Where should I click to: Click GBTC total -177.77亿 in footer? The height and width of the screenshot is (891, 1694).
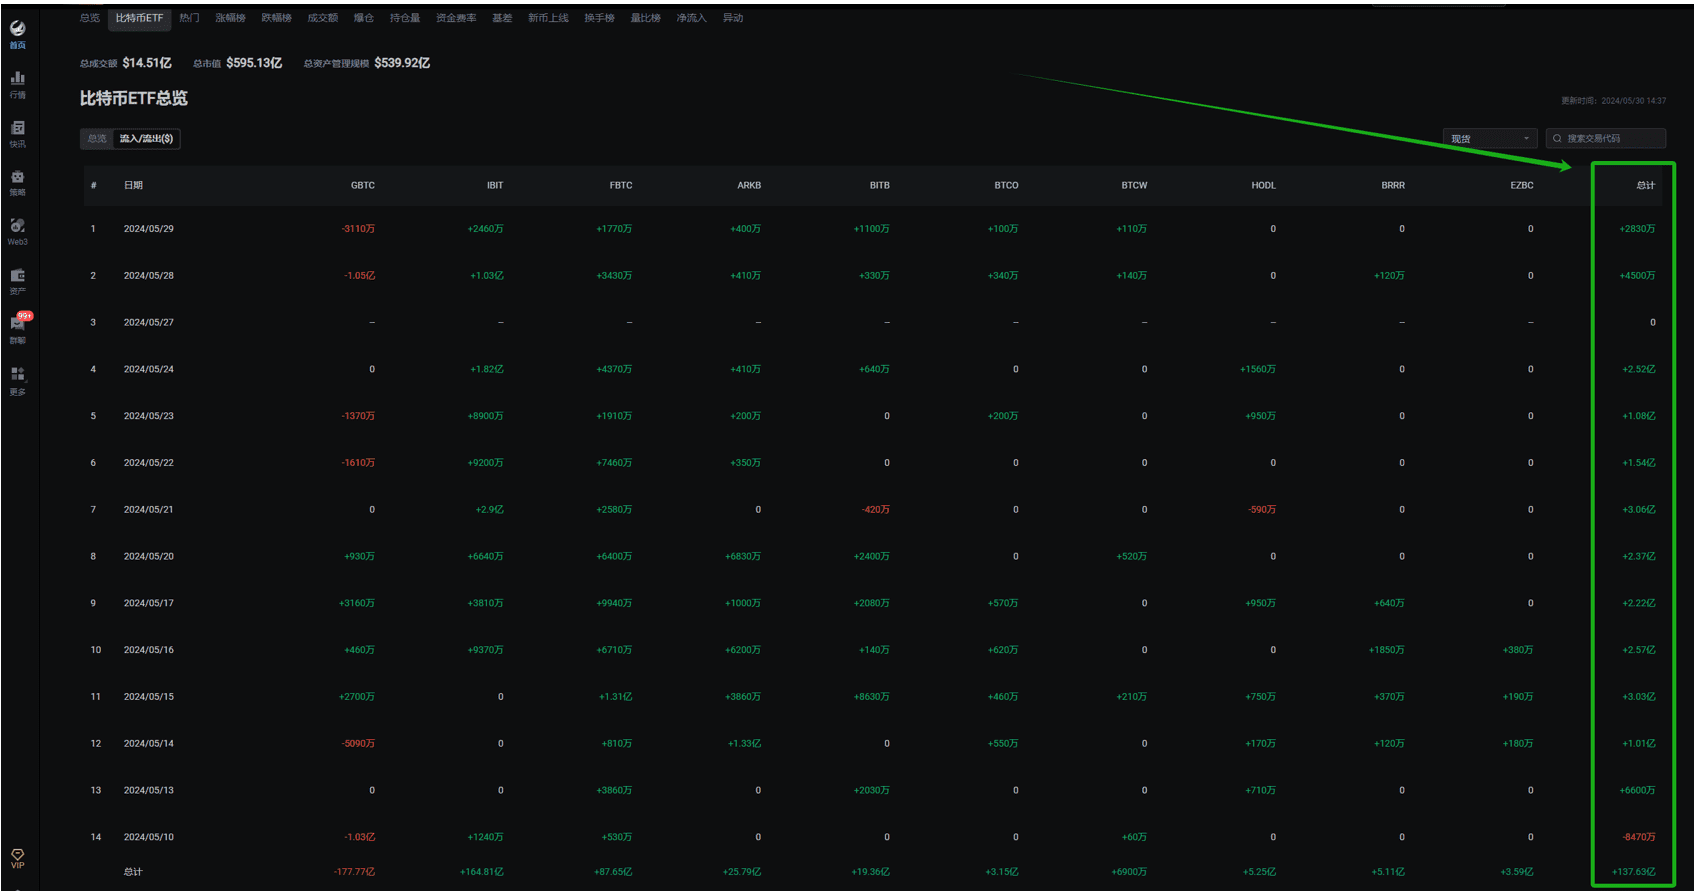355,872
